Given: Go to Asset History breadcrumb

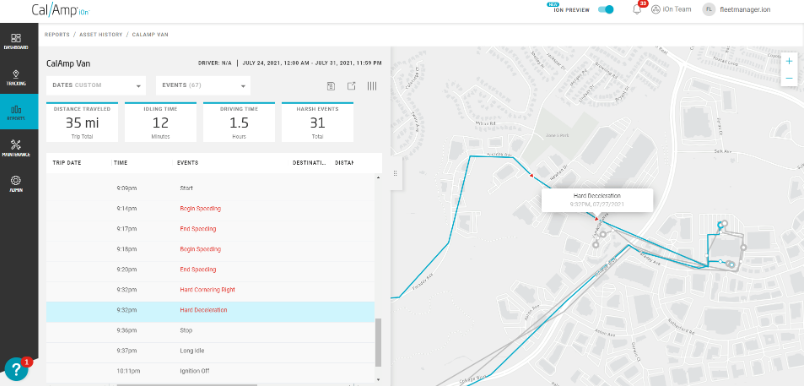Looking at the screenshot, I should [x=101, y=34].
